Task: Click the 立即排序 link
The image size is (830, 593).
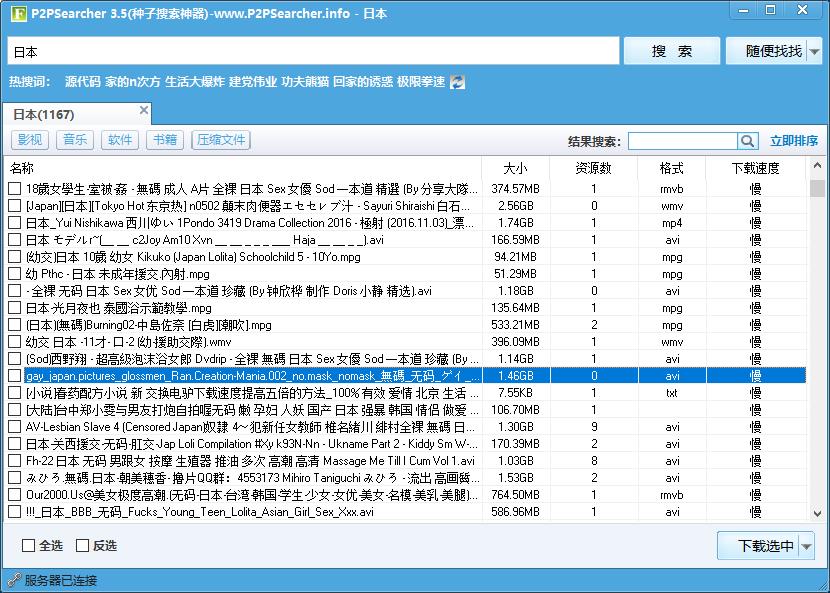Action: 793,141
